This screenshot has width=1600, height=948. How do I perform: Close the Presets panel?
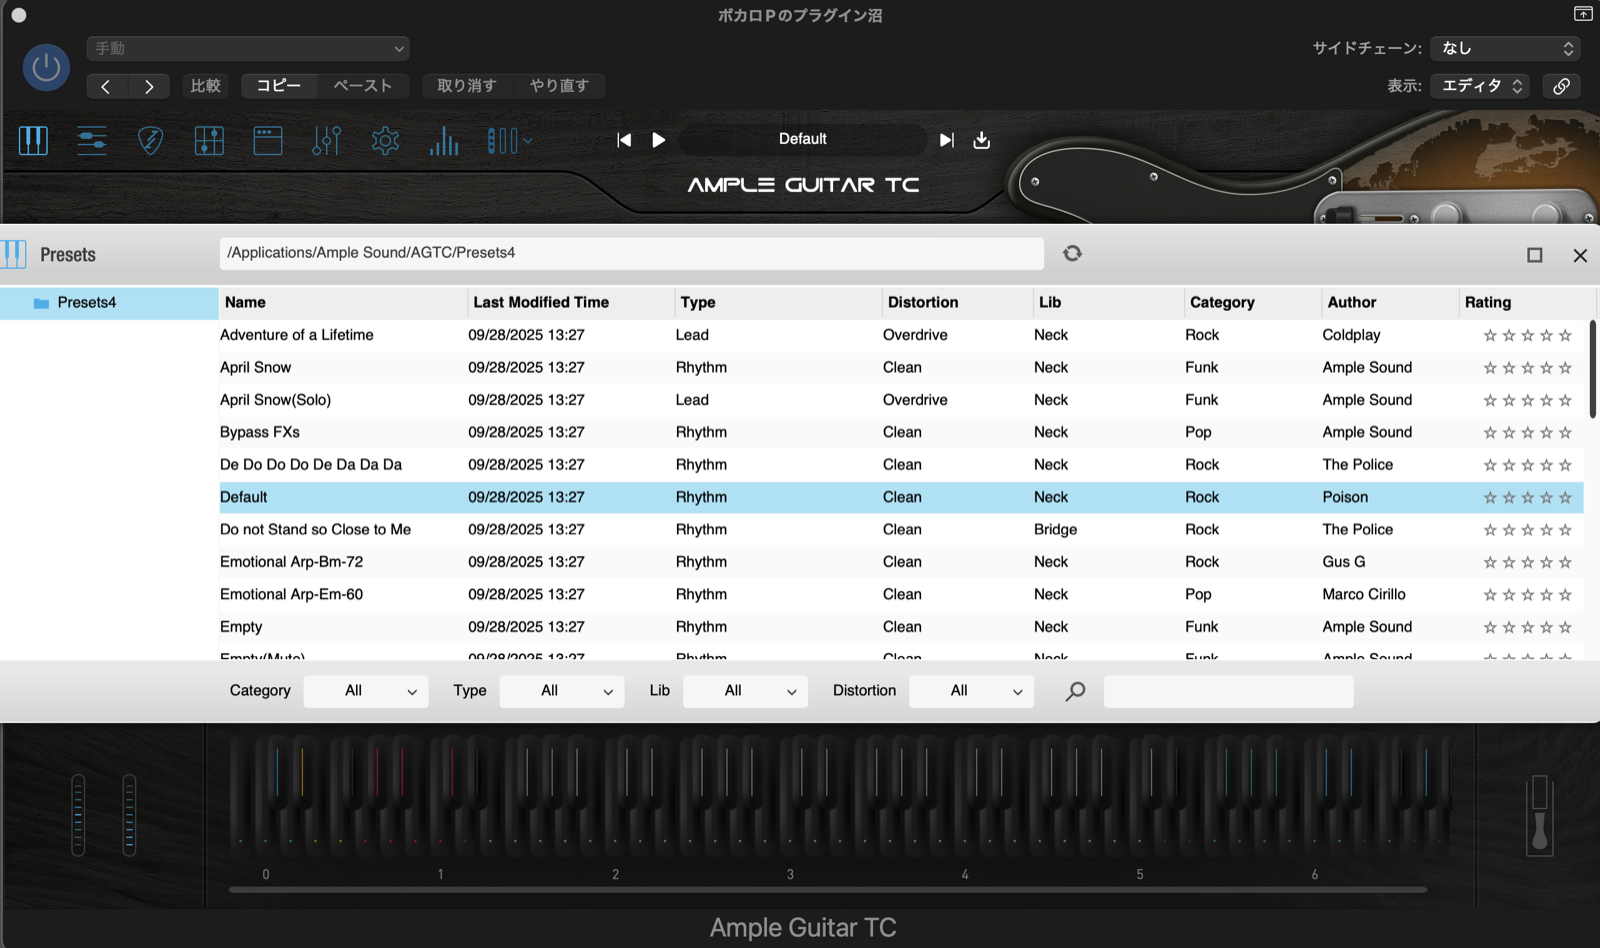click(1580, 255)
